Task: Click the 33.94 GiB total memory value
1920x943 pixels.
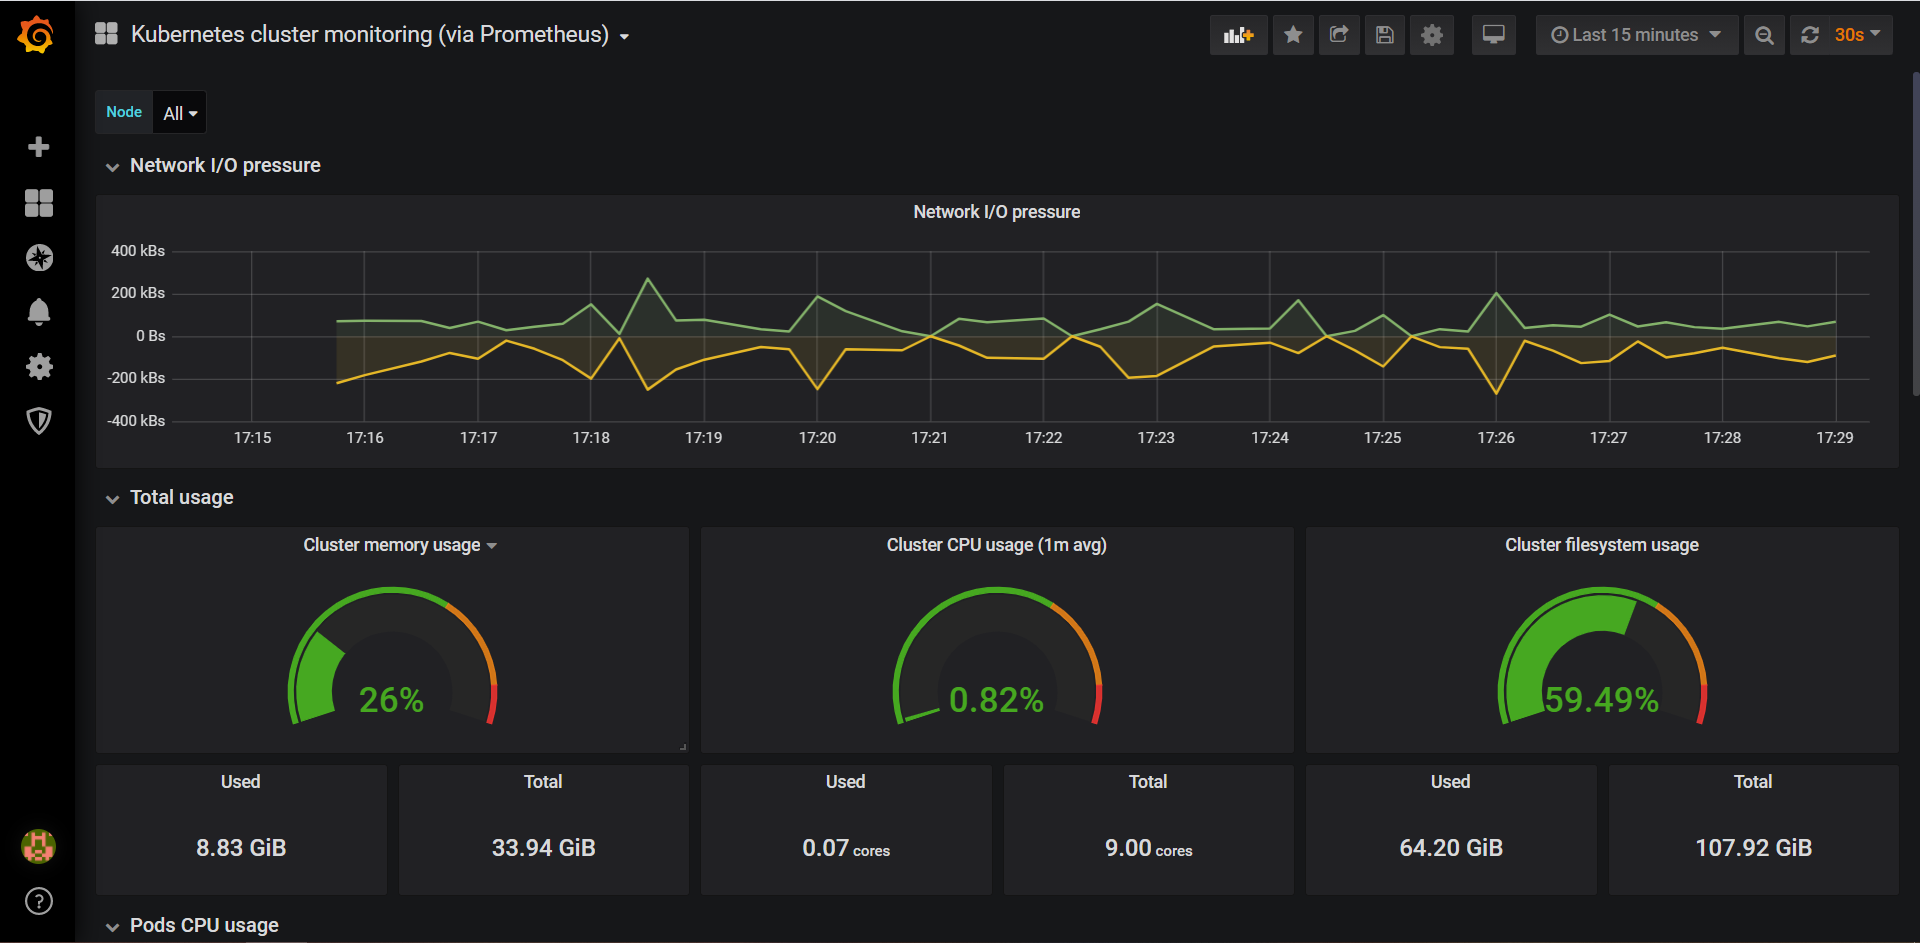Action: tap(543, 848)
